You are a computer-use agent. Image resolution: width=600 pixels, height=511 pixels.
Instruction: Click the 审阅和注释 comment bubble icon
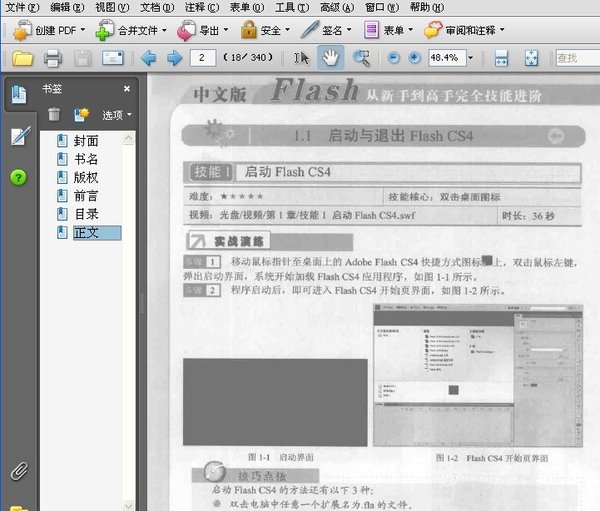433,30
